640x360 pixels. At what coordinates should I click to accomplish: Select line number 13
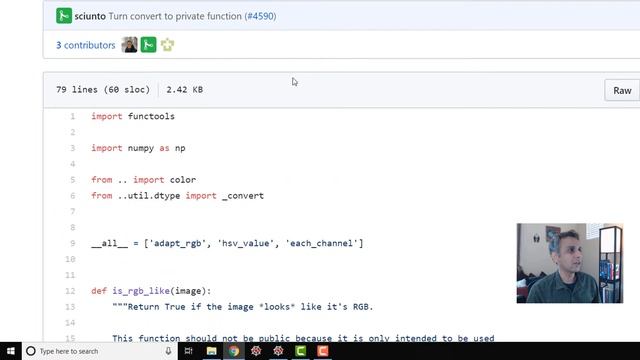[70, 307]
